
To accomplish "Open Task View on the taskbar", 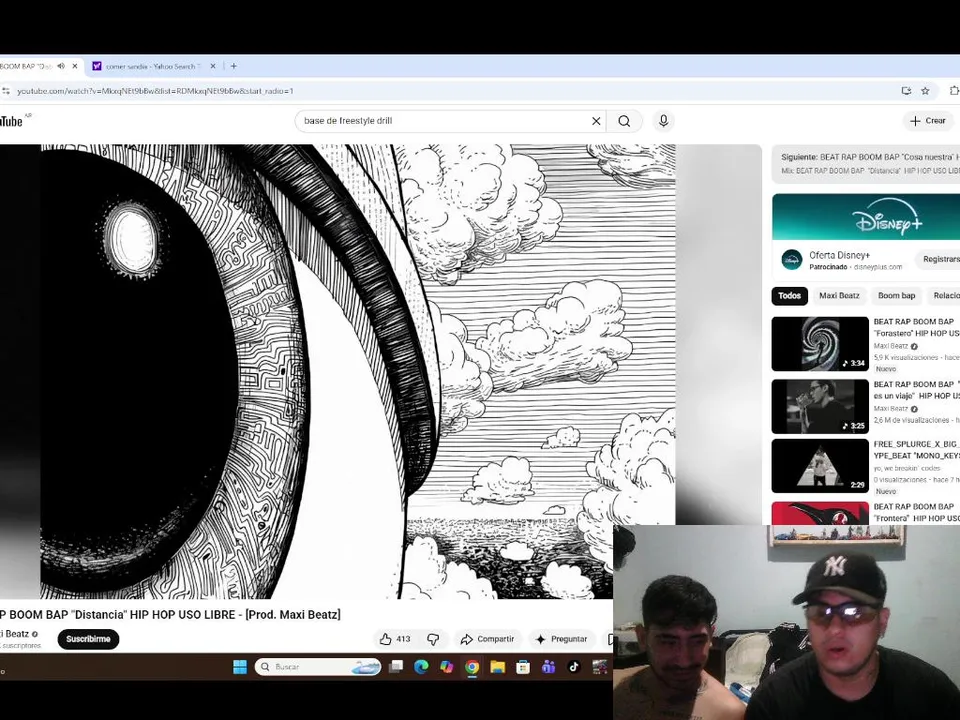I will (396, 667).
